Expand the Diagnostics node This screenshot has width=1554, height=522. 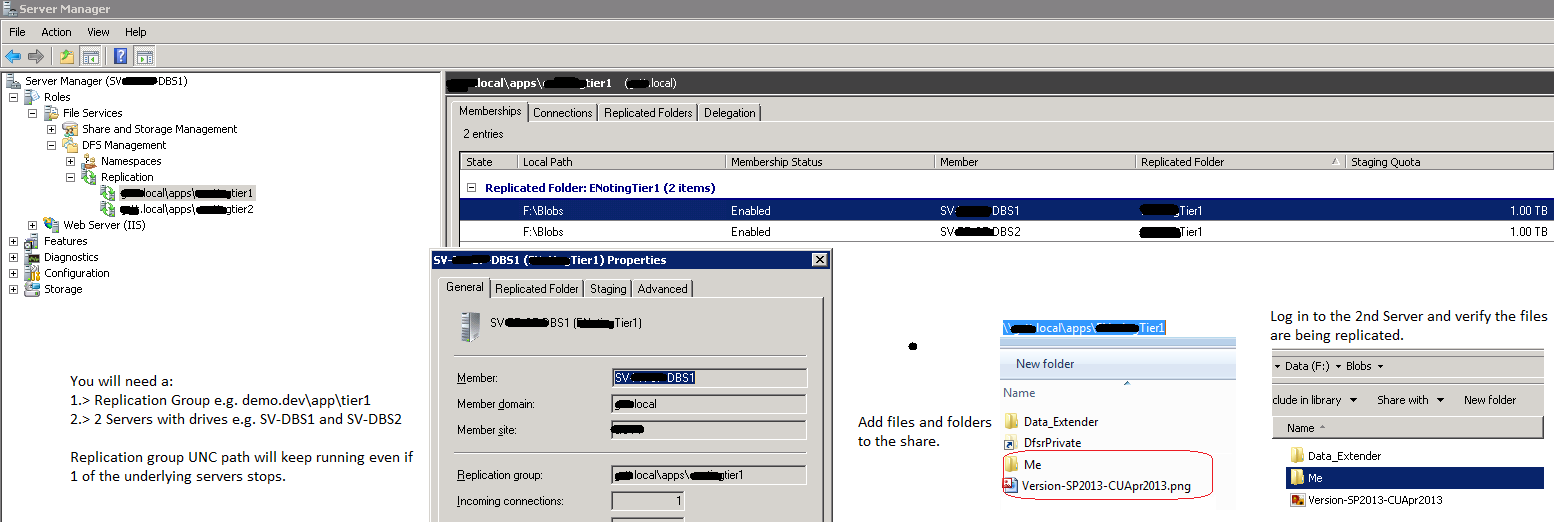point(13,257)
